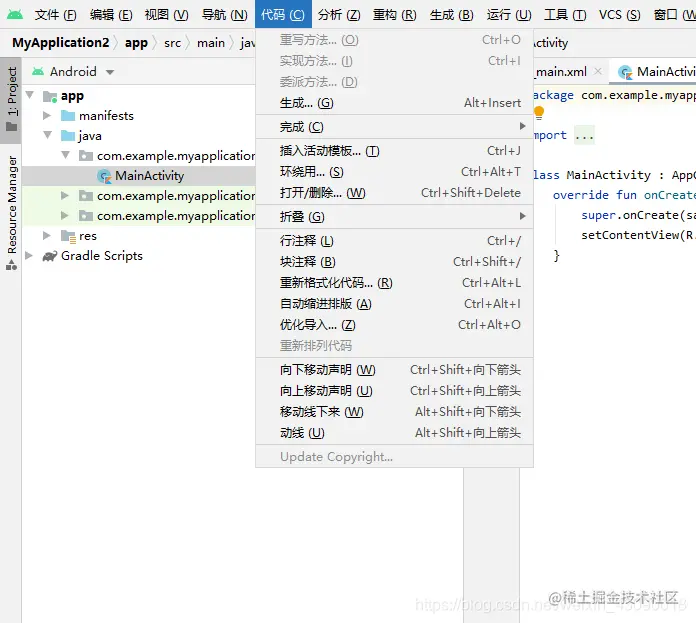The image size is (696, 623).
Task: Select the res tree row label
Action: [87, 236]
